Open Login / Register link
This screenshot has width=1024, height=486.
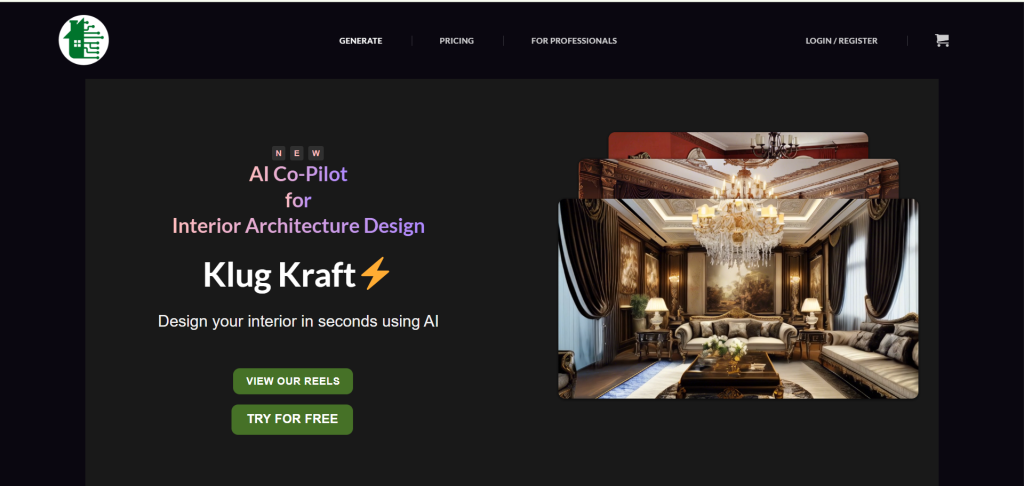842,40
